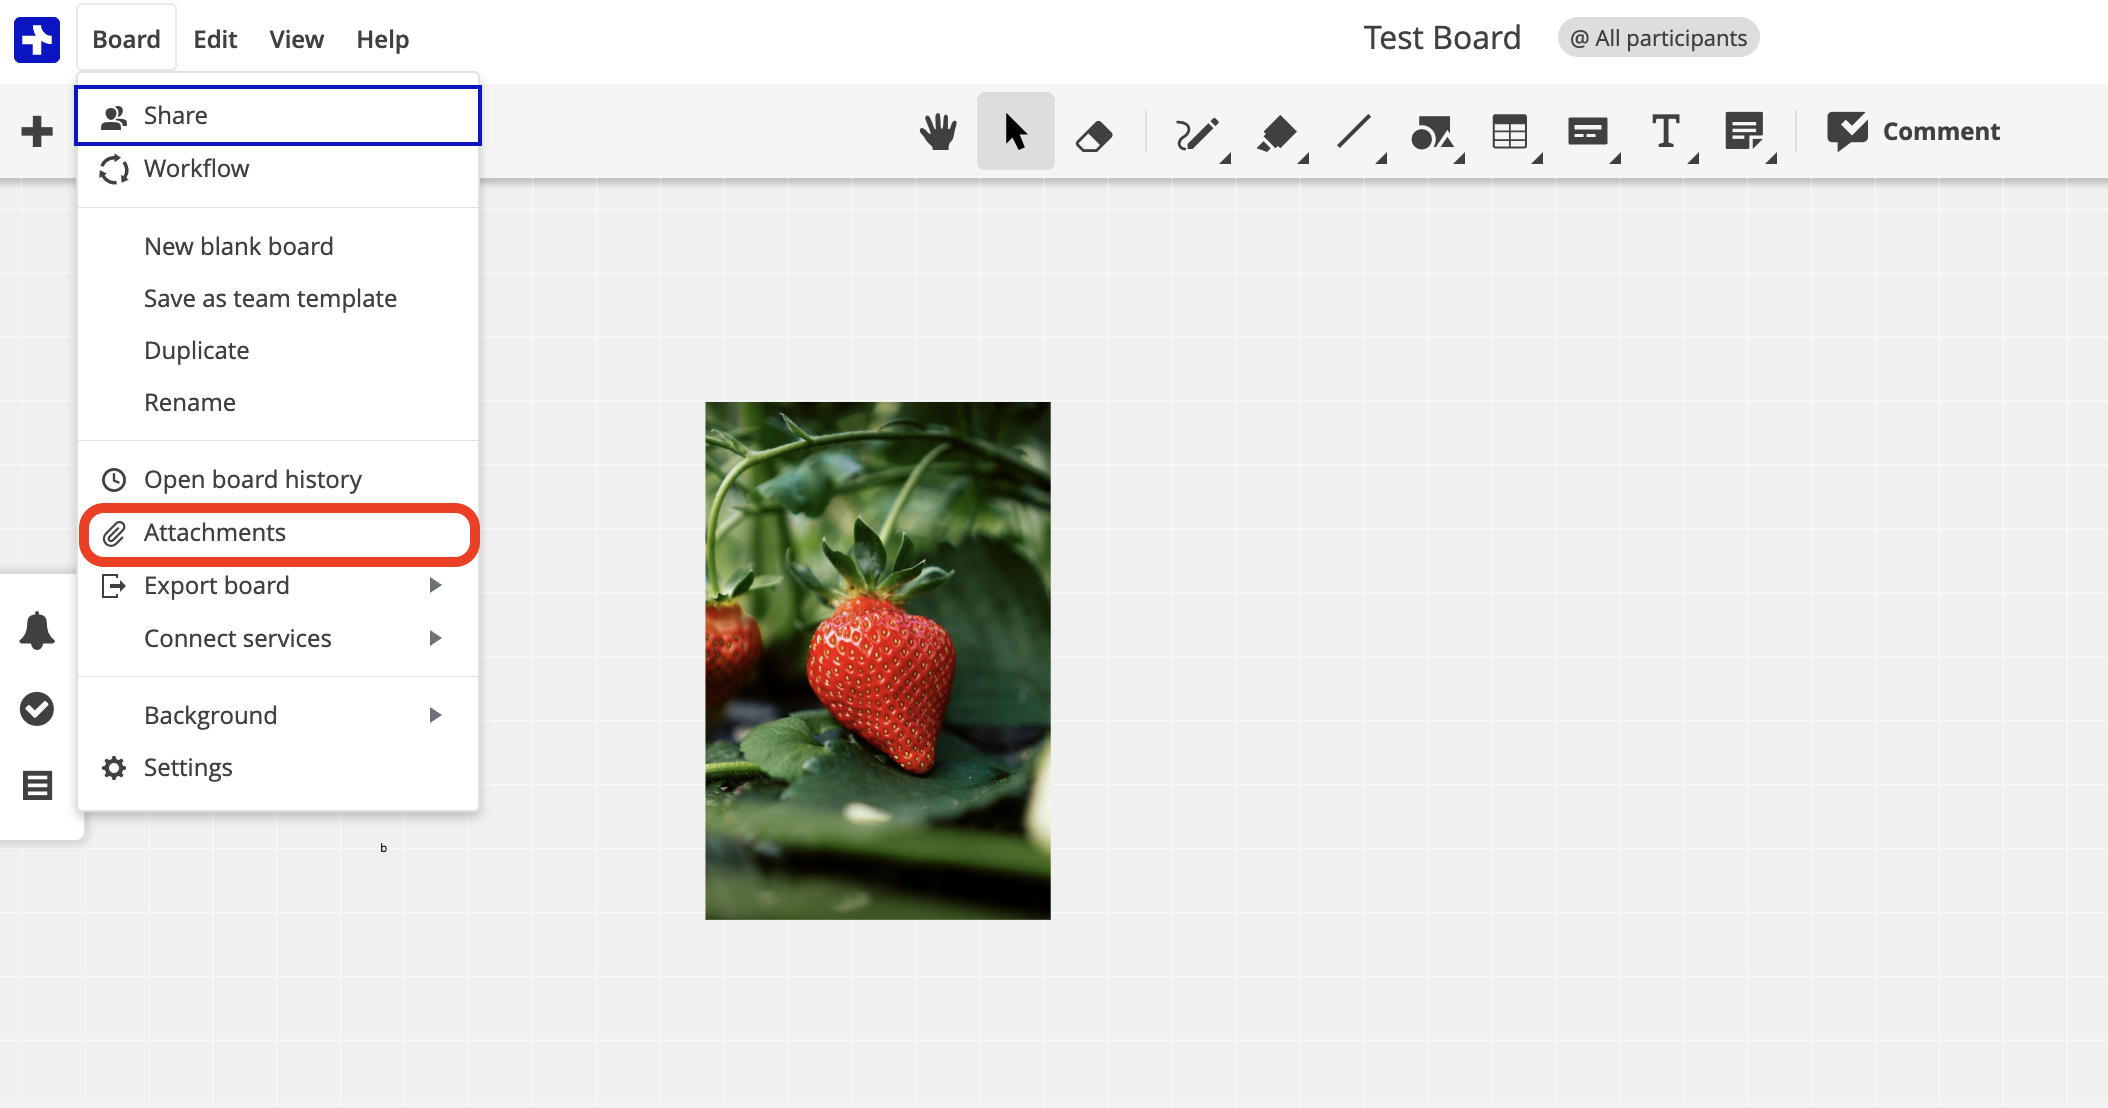2108x1108 pixels.
Task: Select the strawberry image on canvas
Action: pyautogui.click(x=878, y=660)
